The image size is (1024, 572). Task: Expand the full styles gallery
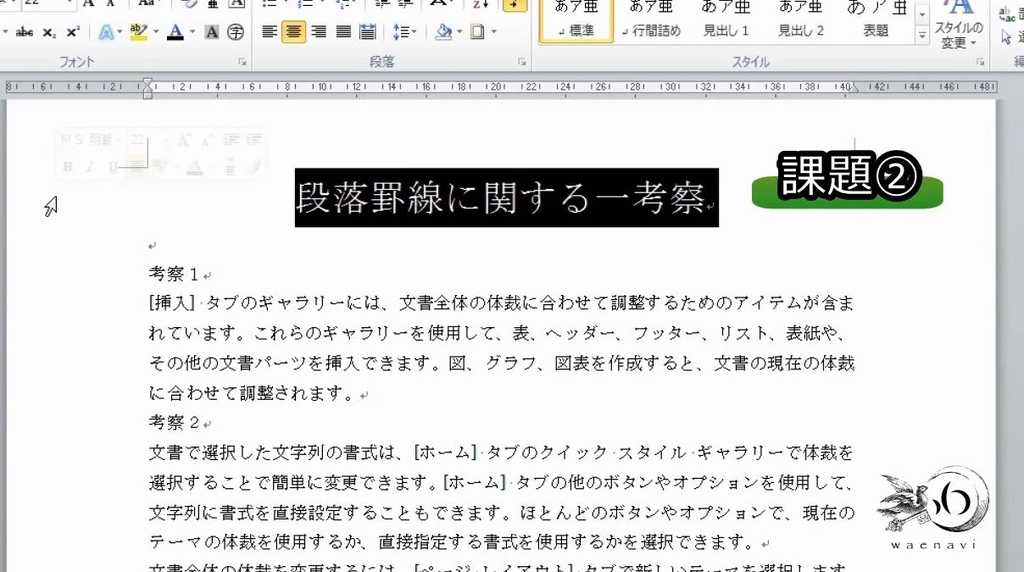(921, 36)
